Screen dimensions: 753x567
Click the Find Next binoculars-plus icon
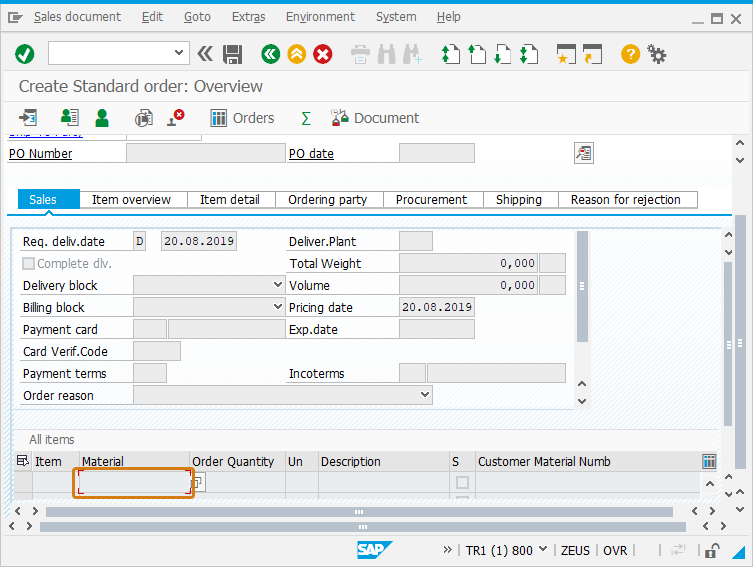(x=413, y=54)
